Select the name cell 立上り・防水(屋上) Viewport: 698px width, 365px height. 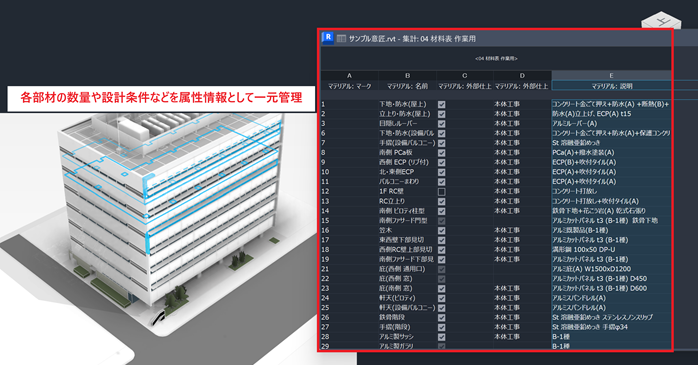pos(407,114)
